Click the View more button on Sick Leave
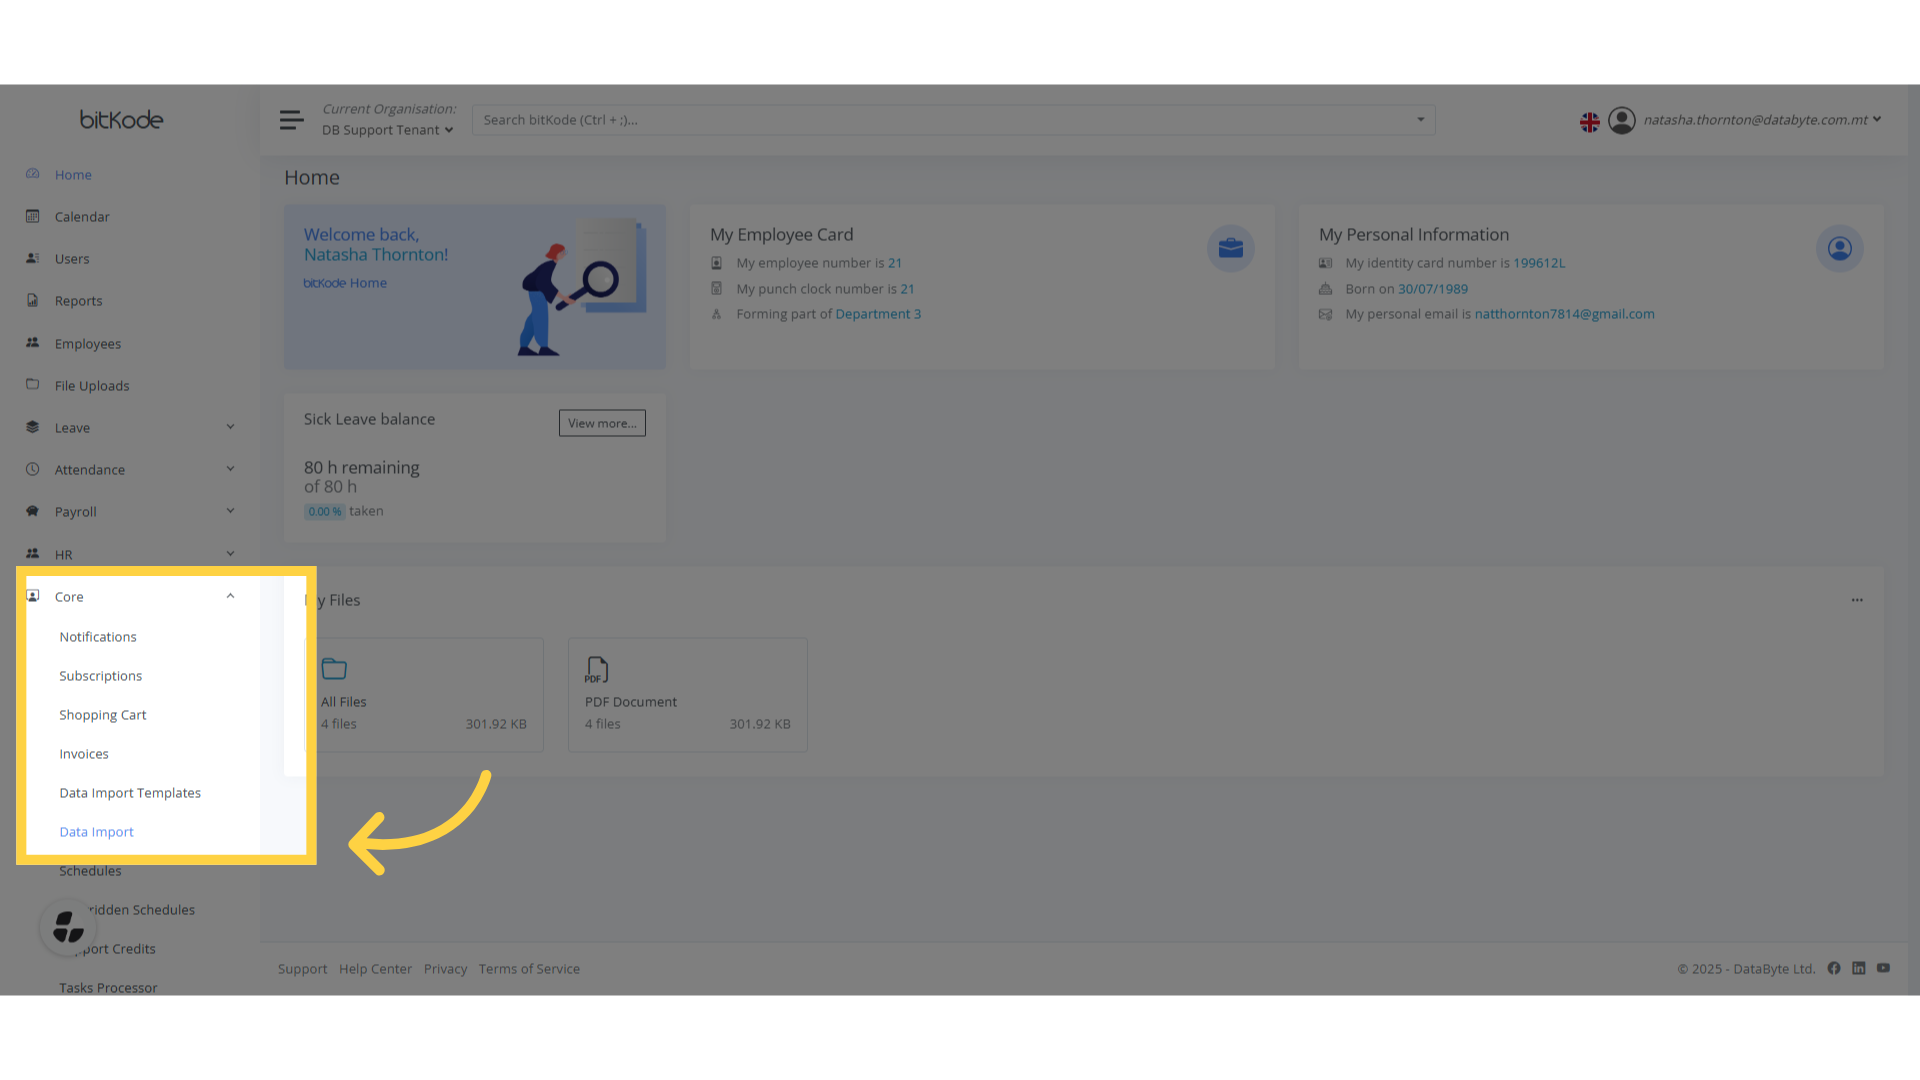The height and width of the screenshot is (1080, 1920). (601, 422)
